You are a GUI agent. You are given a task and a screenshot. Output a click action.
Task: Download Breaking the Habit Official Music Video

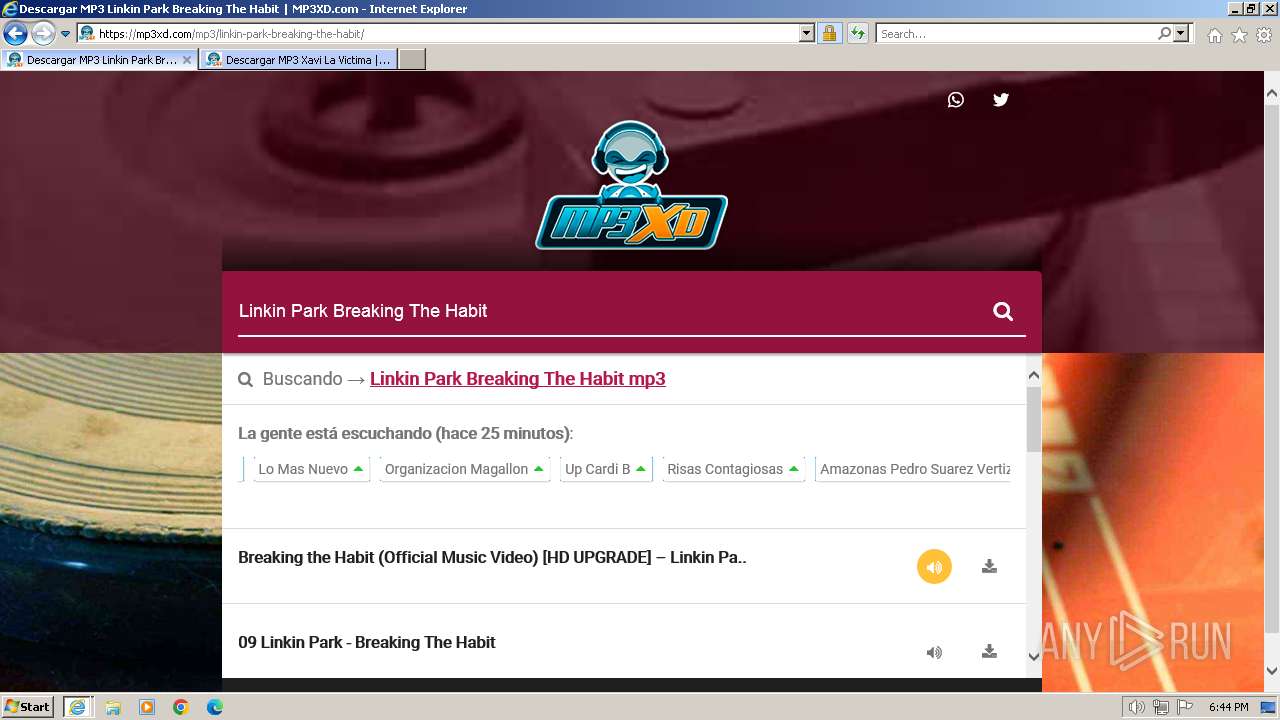coord(989,567)
